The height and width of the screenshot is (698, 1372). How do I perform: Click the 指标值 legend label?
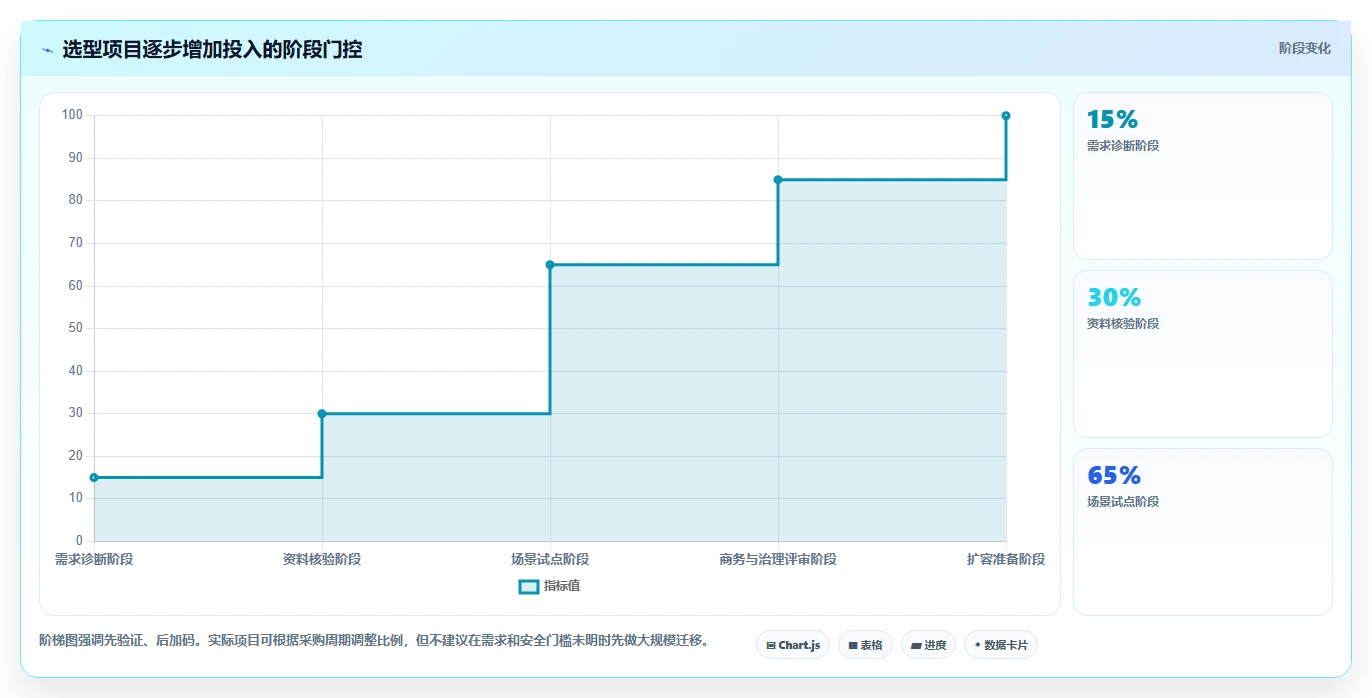pos(562,586)
